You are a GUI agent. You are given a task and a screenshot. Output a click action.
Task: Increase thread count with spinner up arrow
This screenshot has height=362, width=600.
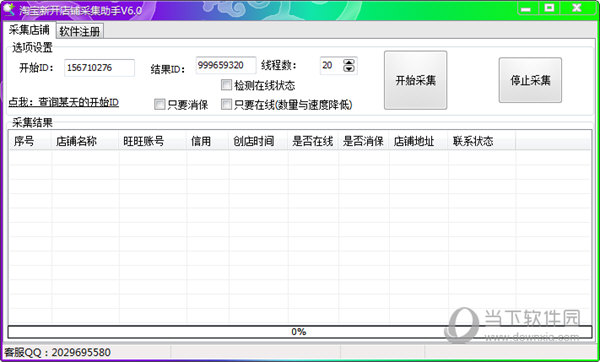(x=349, y=62)
